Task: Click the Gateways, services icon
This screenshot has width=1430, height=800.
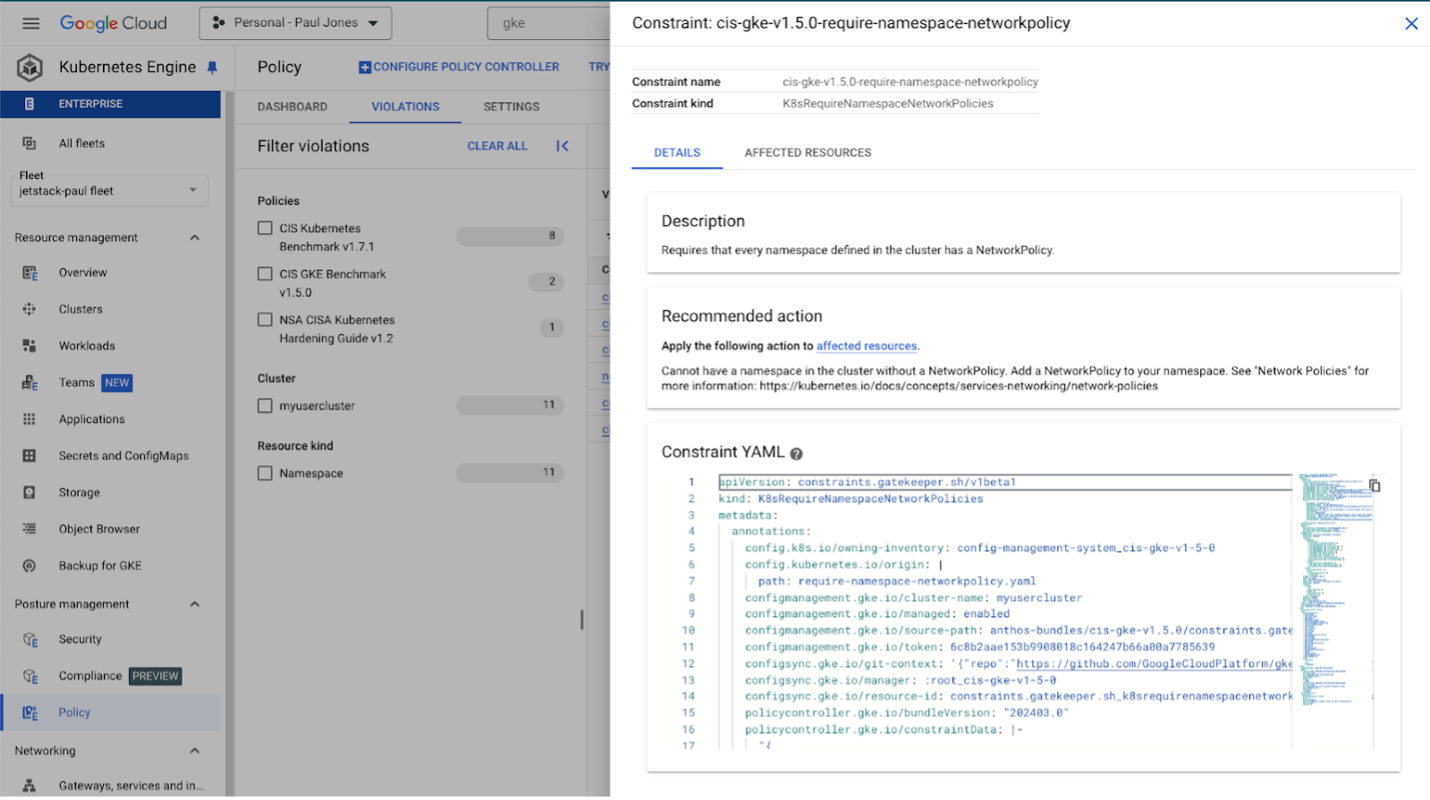Action: coord(29,786)
